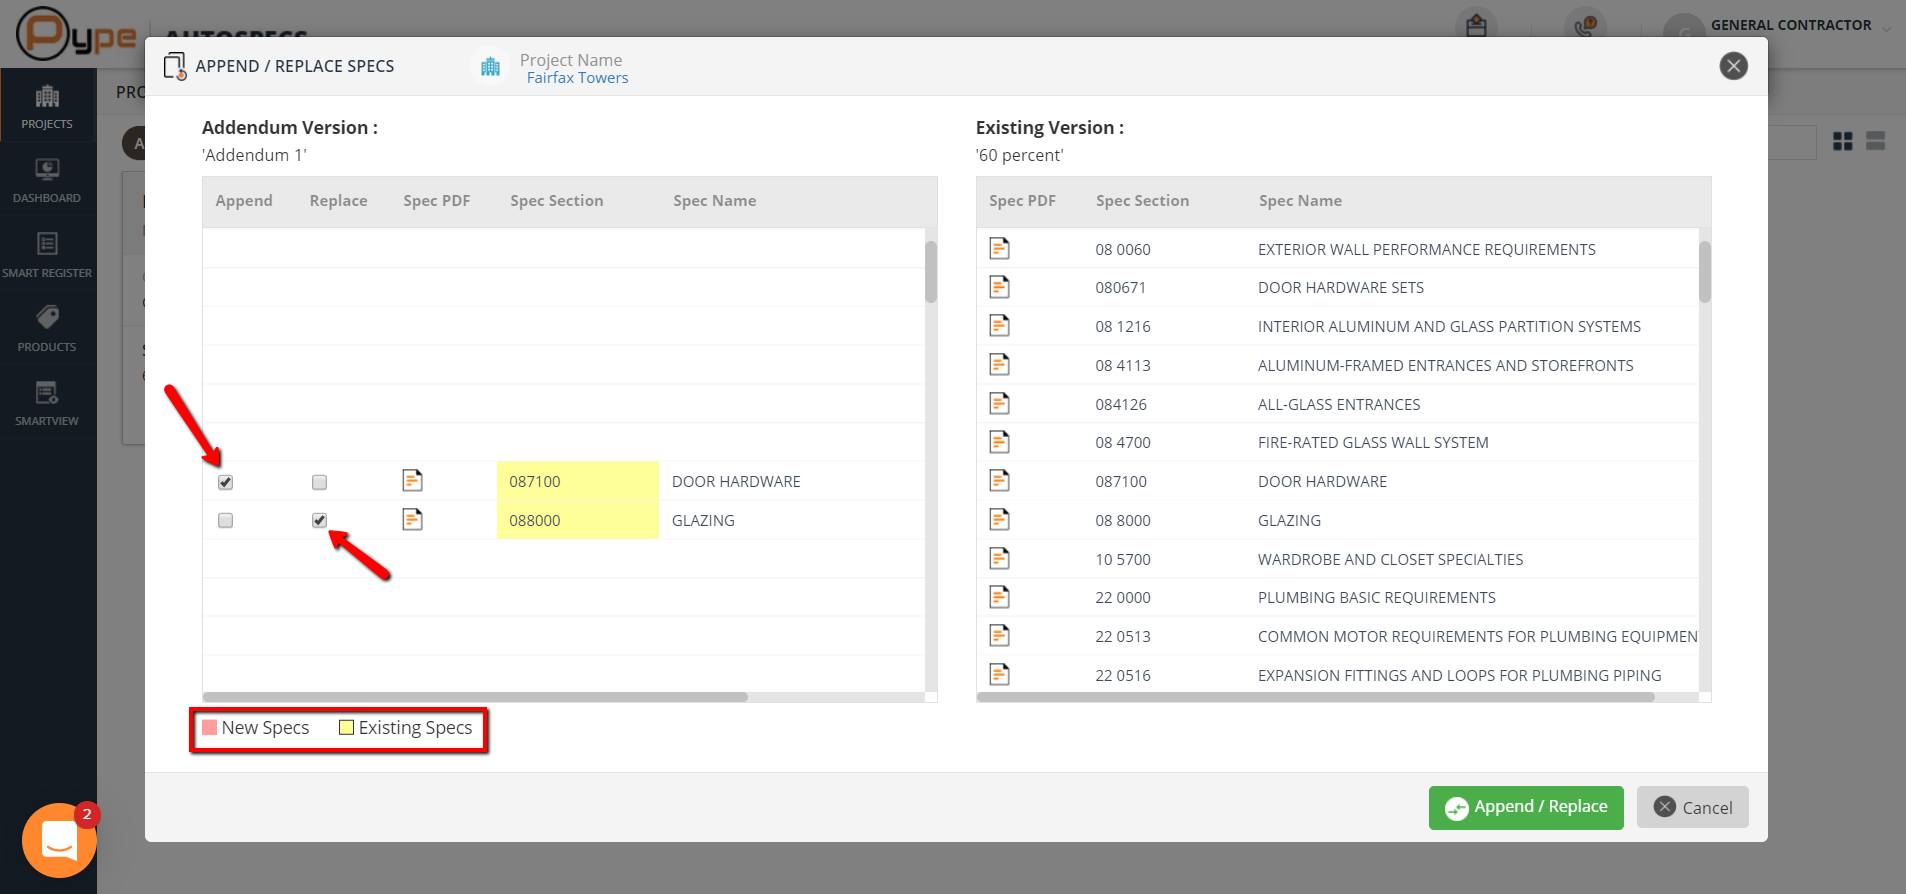Open SmartView in sidebar
Screen dimensions: 1906x894
47,402
